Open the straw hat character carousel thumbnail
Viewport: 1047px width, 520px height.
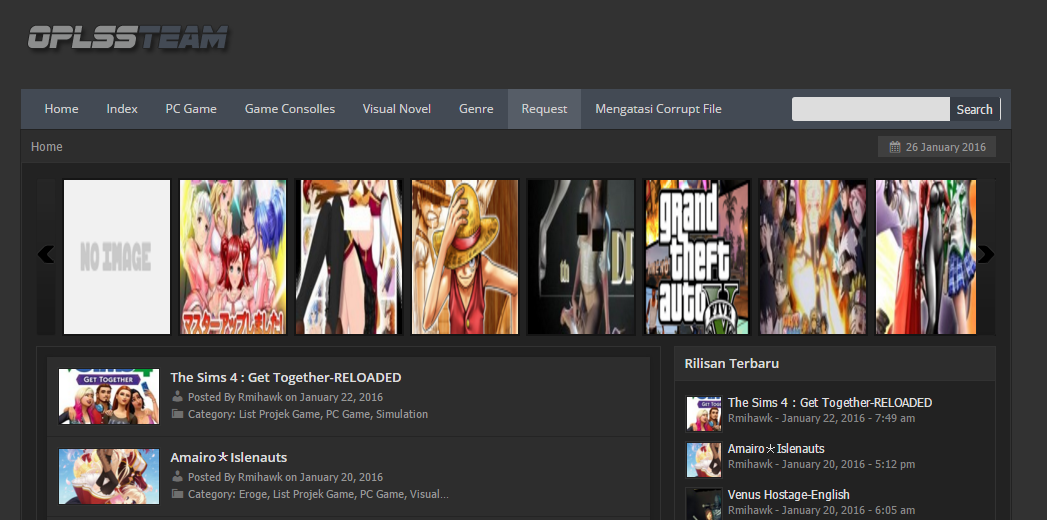coord(465,257)
